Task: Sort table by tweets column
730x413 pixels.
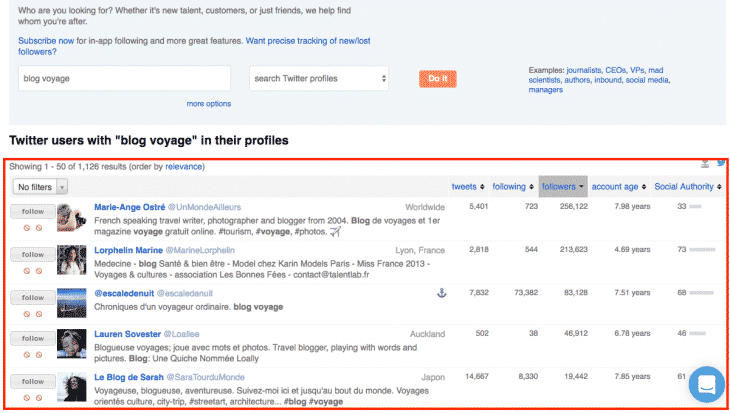Action: click(x=468, y=186)
